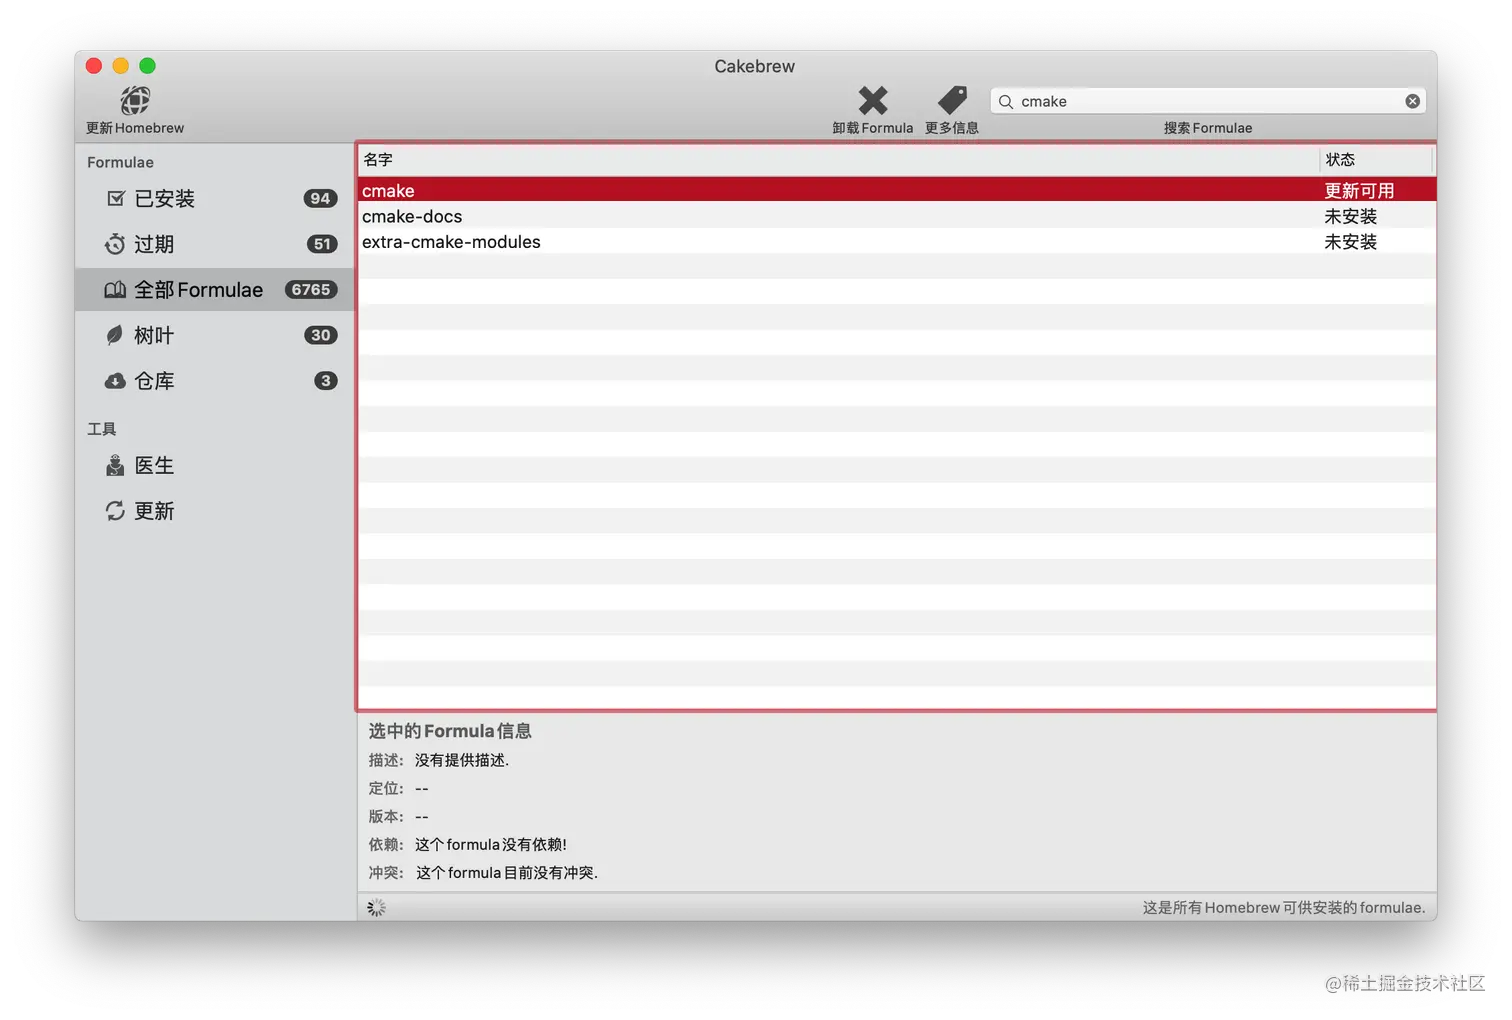Click the 全部 Formulae book icon
Screen dimensions: 1512x1020
(115, 290)
